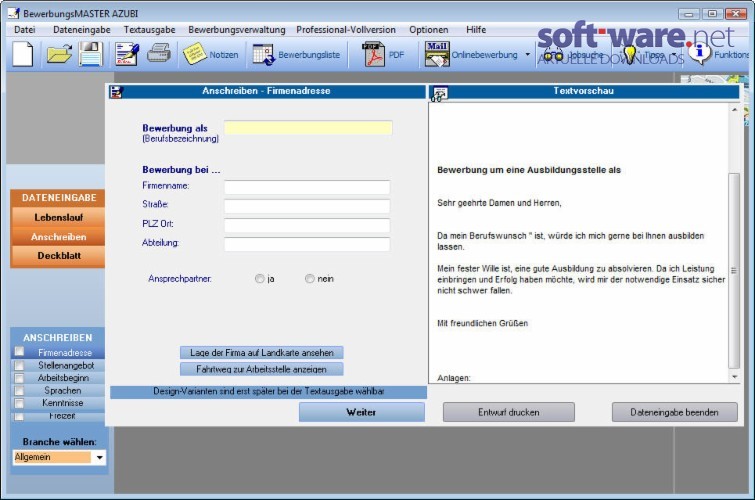Expand the Onlinebewerbung dropdown arrow

click(x=527, y=54)
